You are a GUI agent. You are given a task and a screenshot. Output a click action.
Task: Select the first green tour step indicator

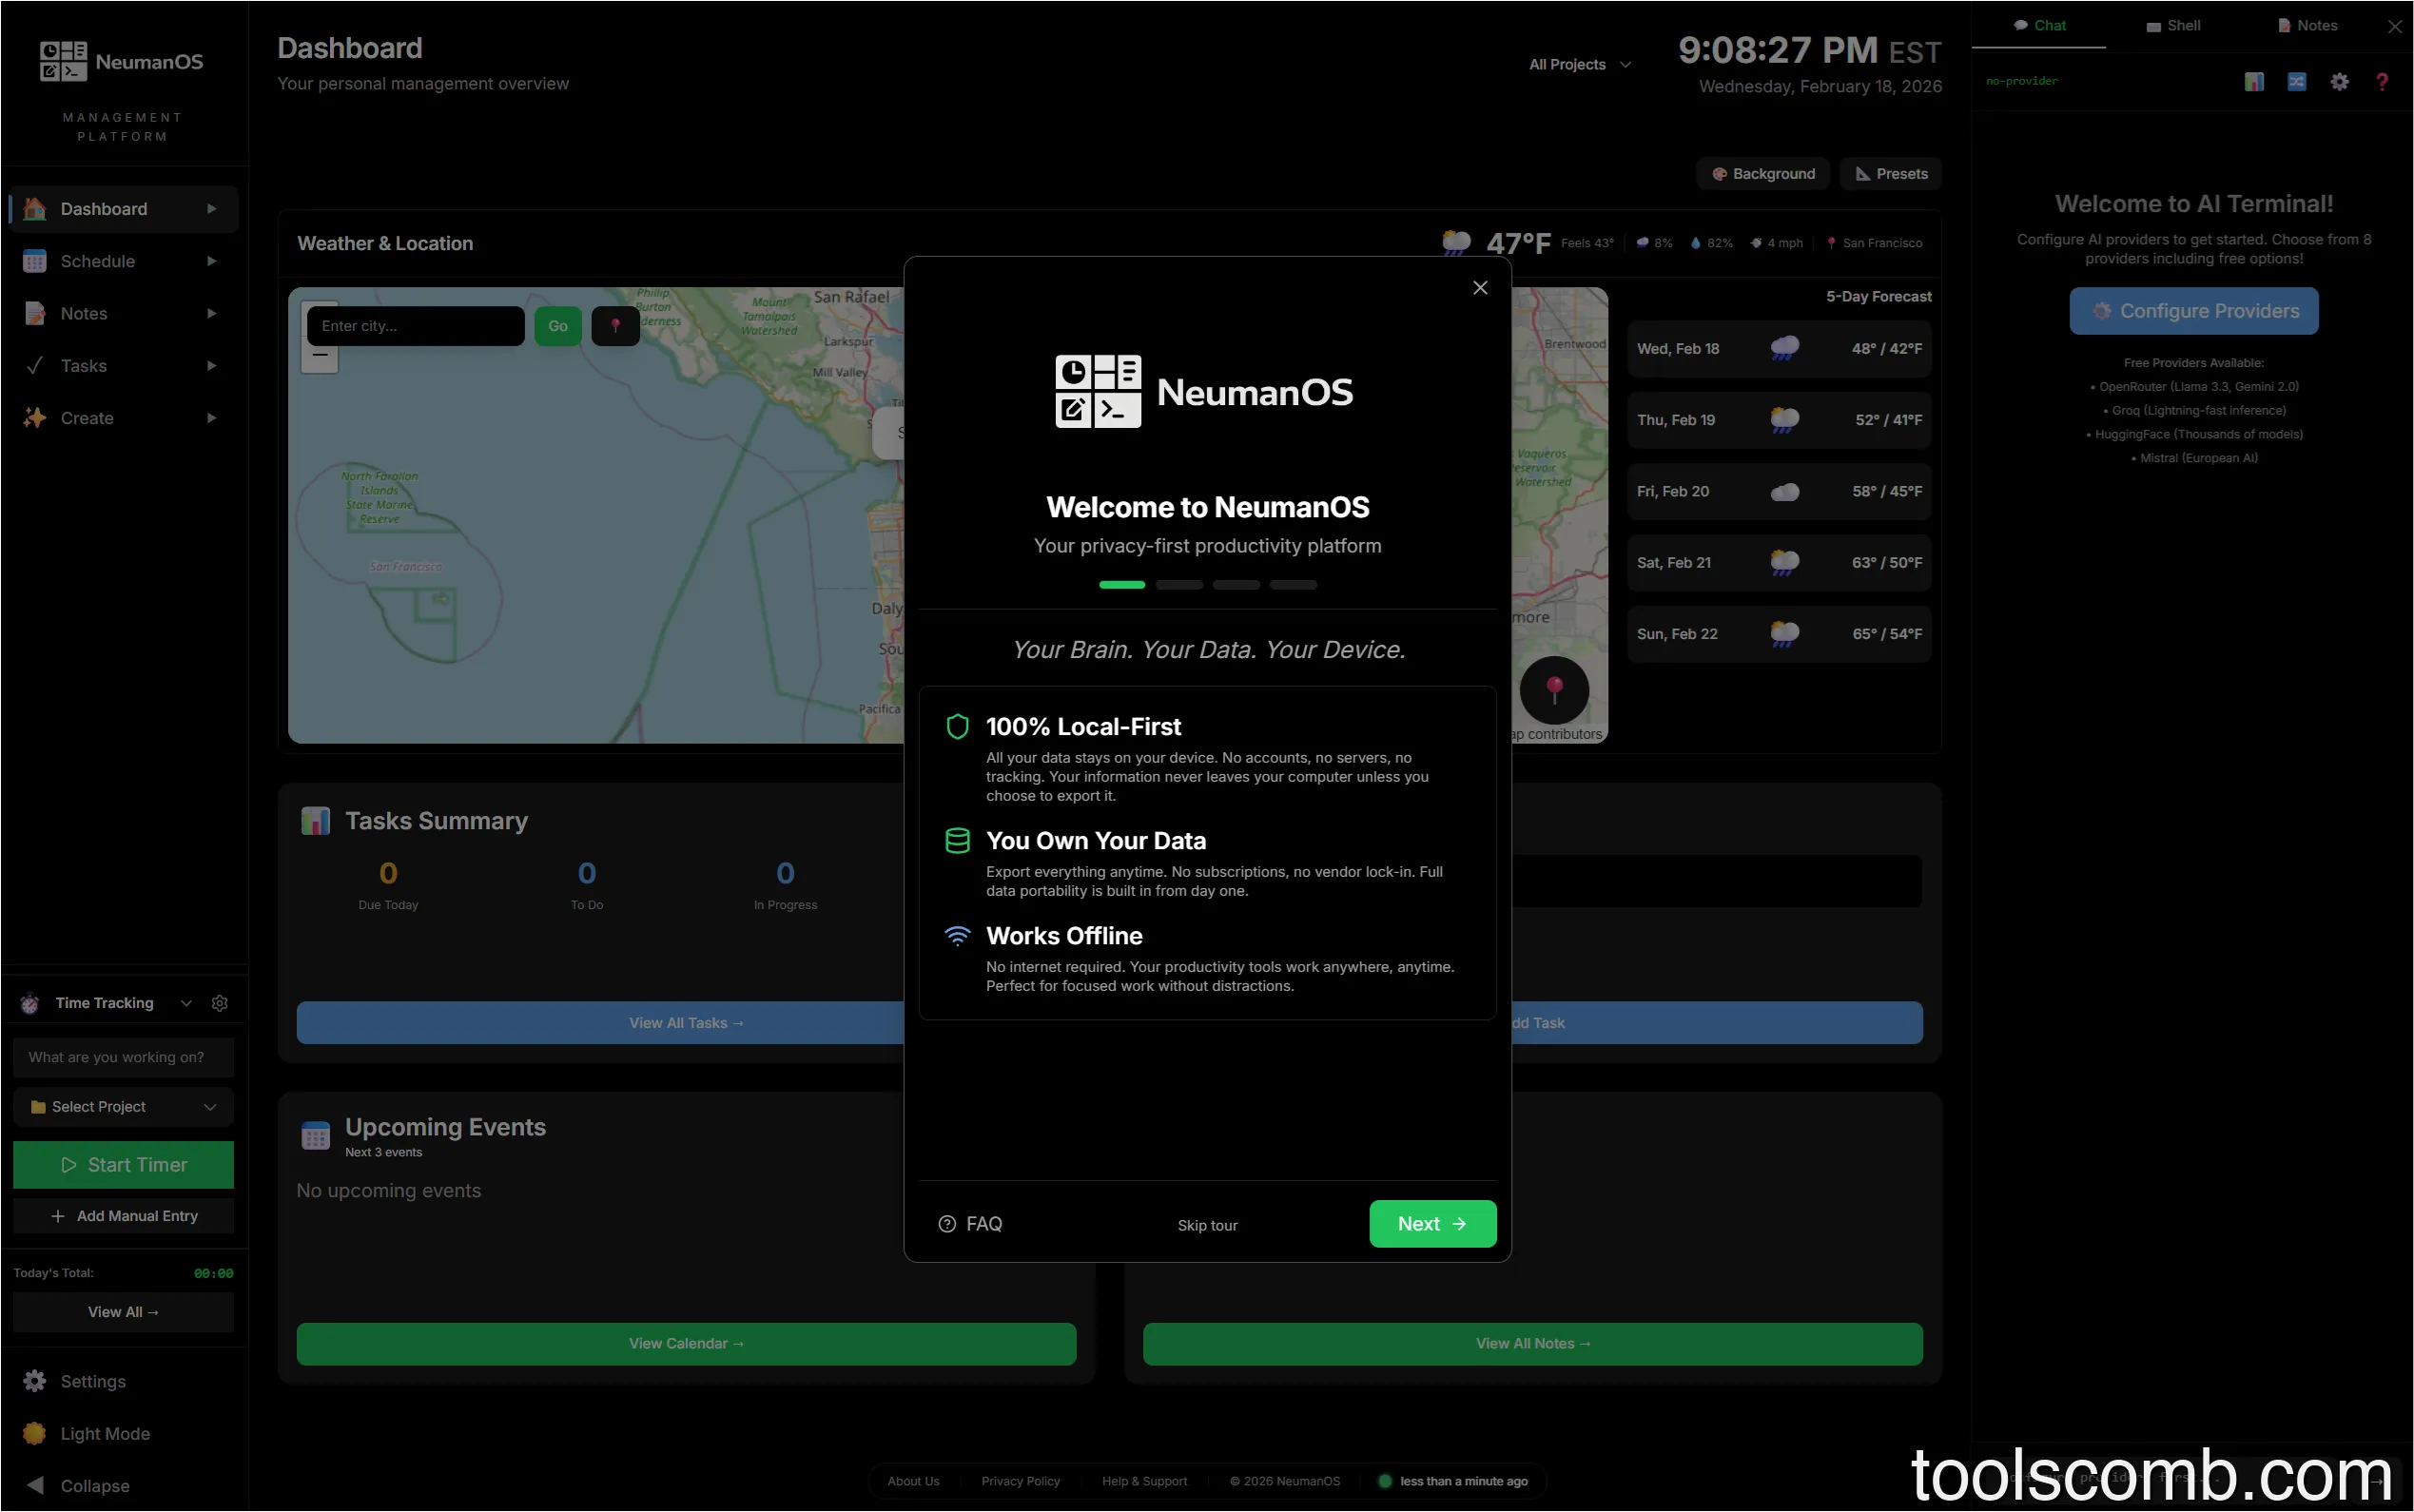pos(1122,585)
